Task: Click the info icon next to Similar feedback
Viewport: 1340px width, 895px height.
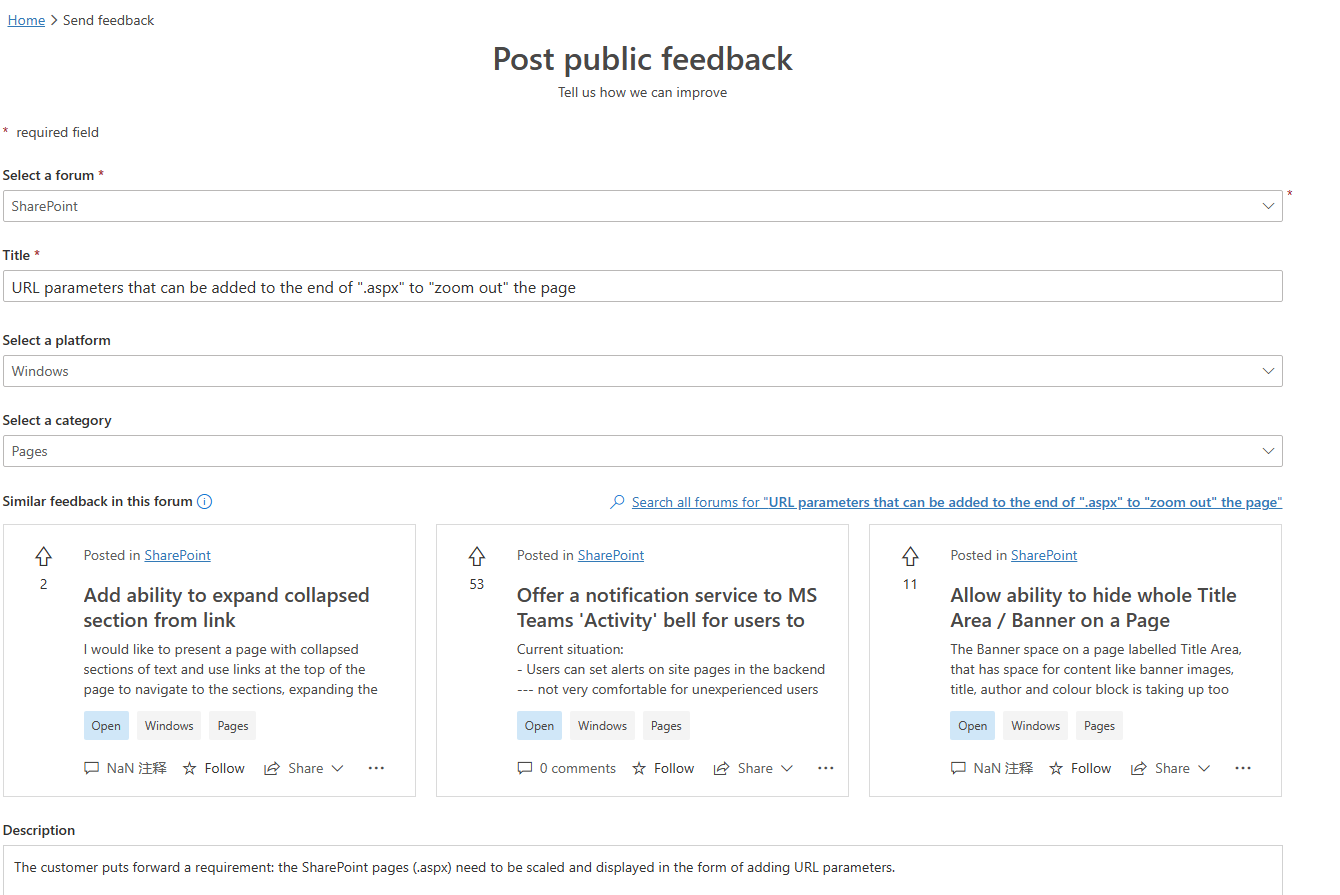Action: [204, 501]
